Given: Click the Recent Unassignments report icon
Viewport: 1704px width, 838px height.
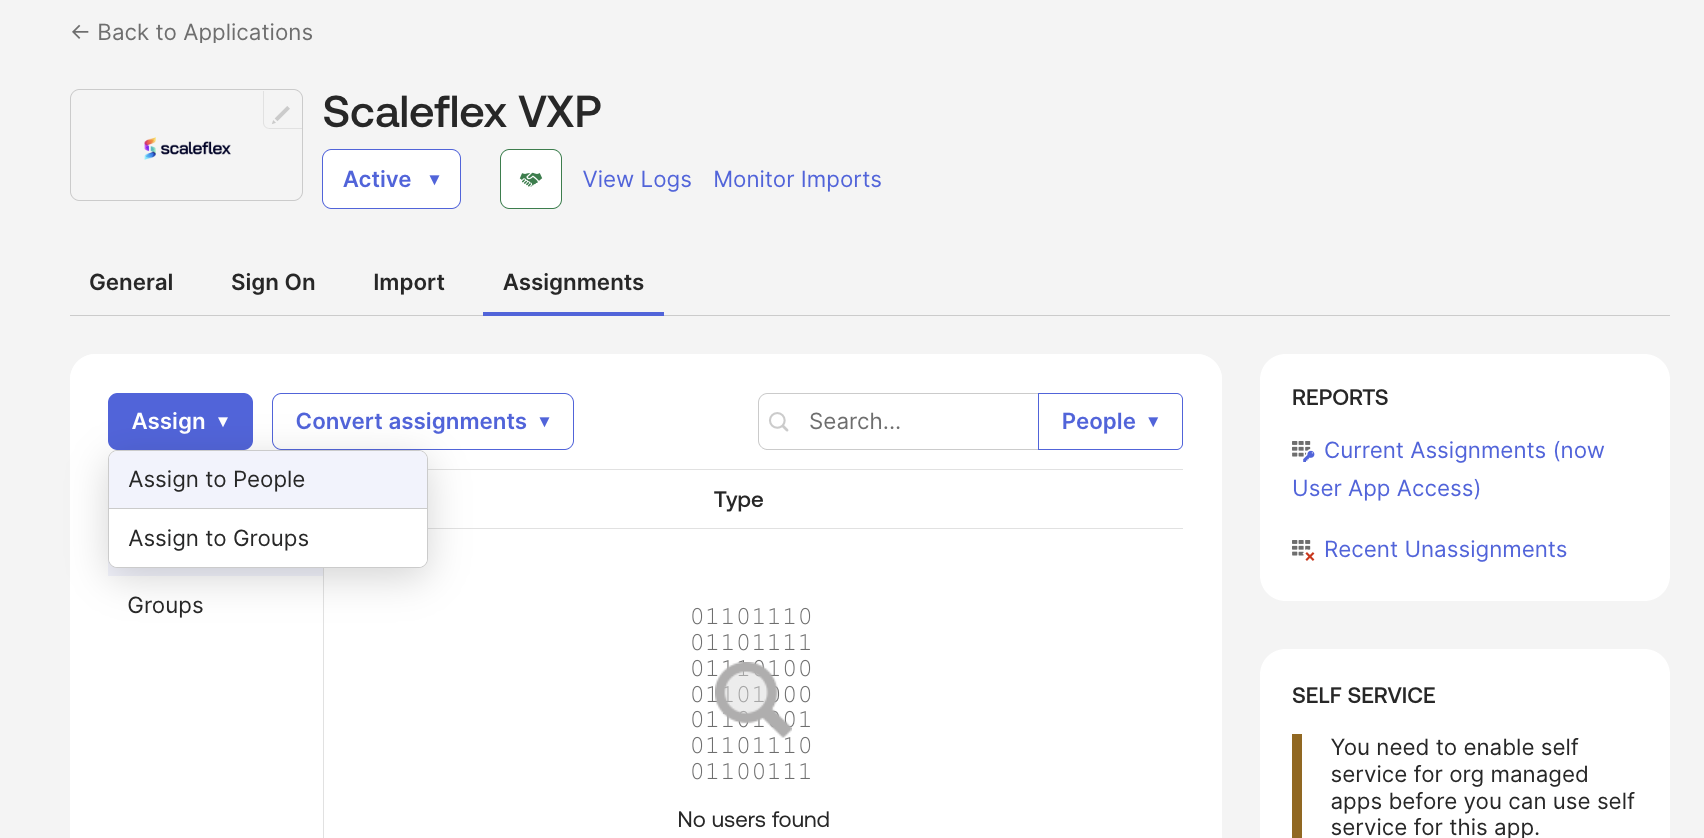Looking at the screenshot, I should tap(1302, 550).
